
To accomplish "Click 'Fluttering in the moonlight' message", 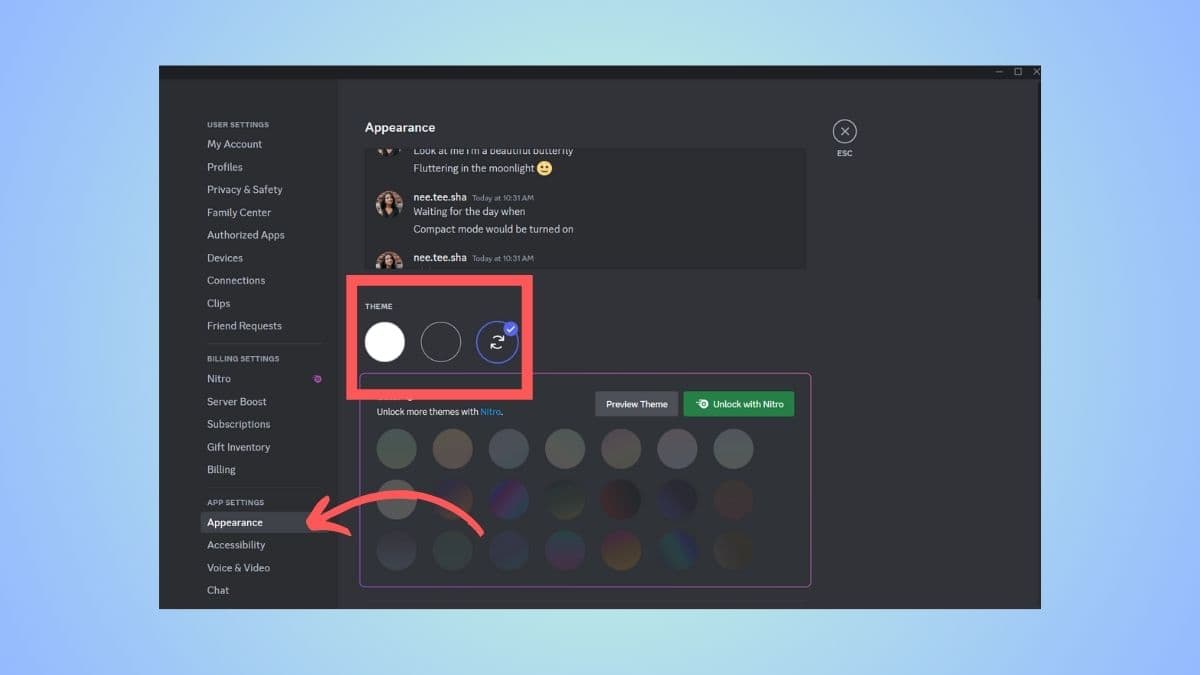I will [x=474, y=169].
